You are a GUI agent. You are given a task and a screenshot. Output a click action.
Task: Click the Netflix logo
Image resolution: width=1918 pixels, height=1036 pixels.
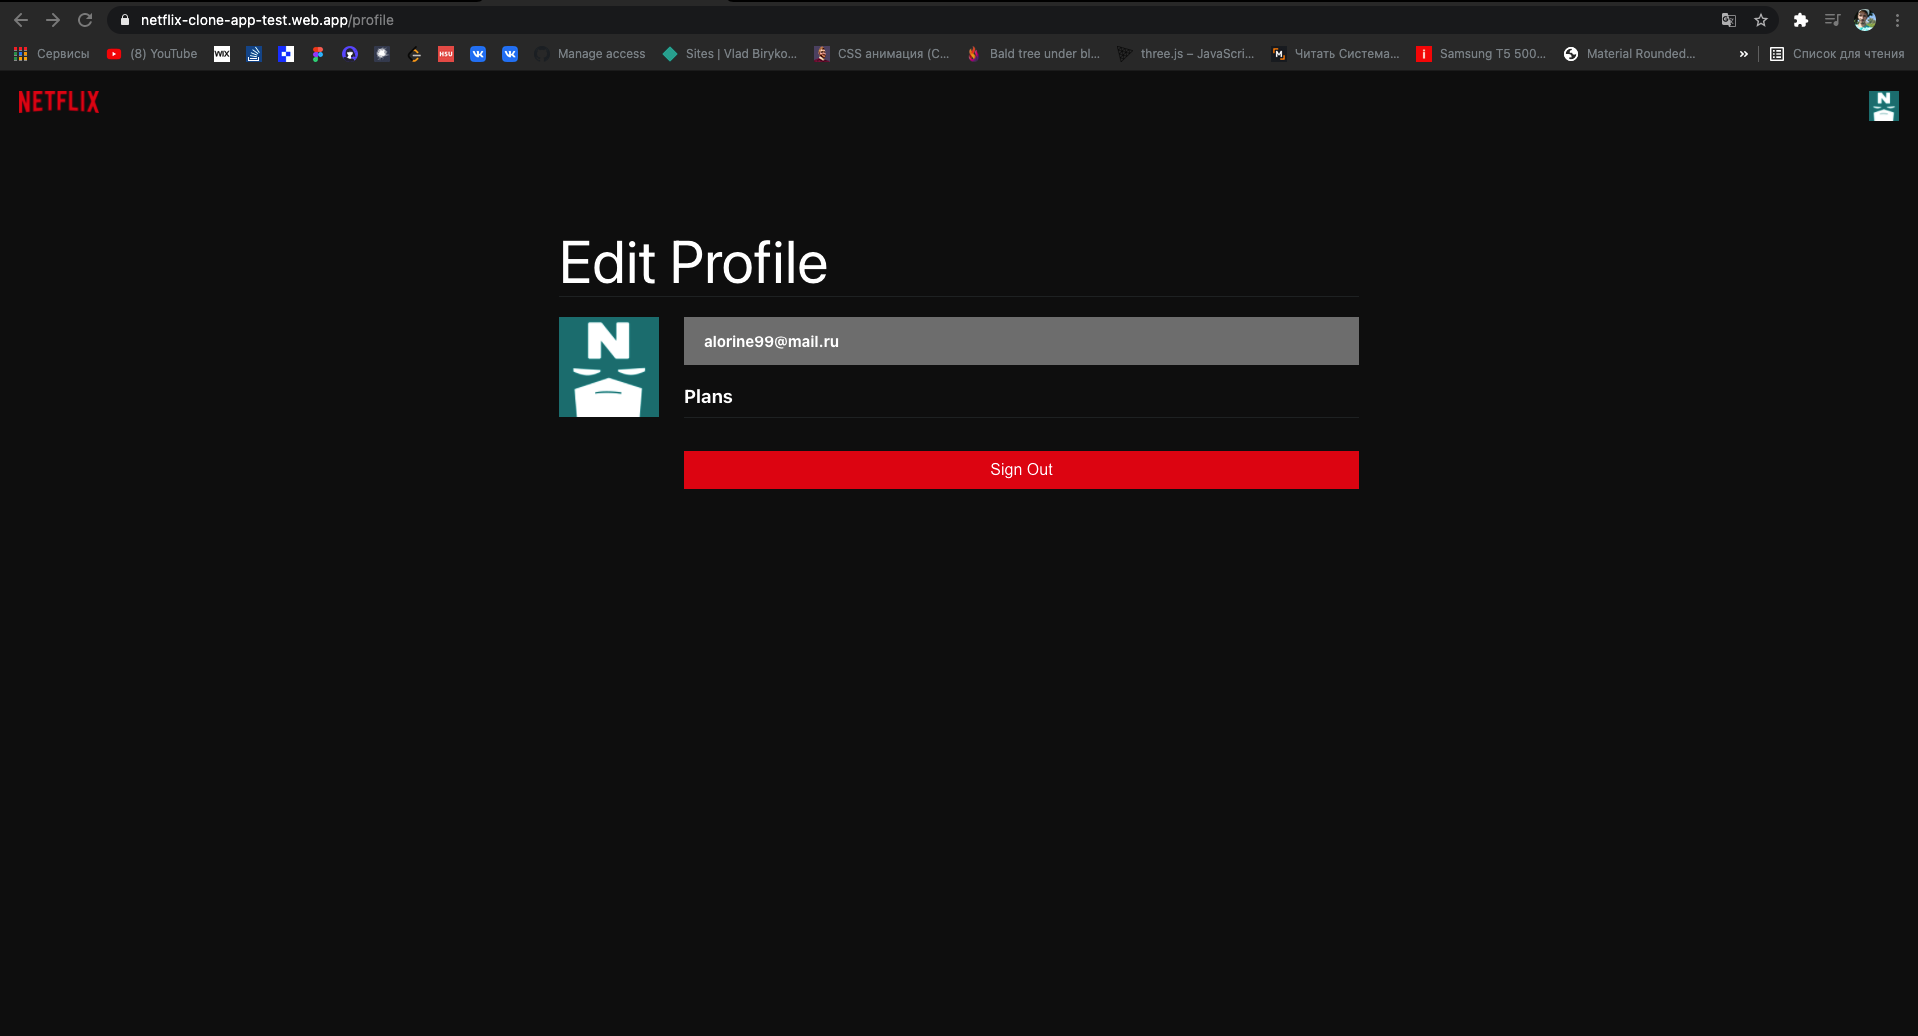58,103
